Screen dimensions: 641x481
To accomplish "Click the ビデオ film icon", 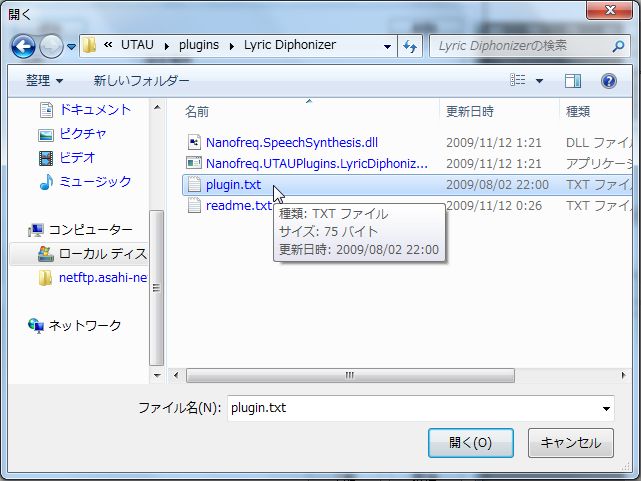I will click(x=46, y=158).
